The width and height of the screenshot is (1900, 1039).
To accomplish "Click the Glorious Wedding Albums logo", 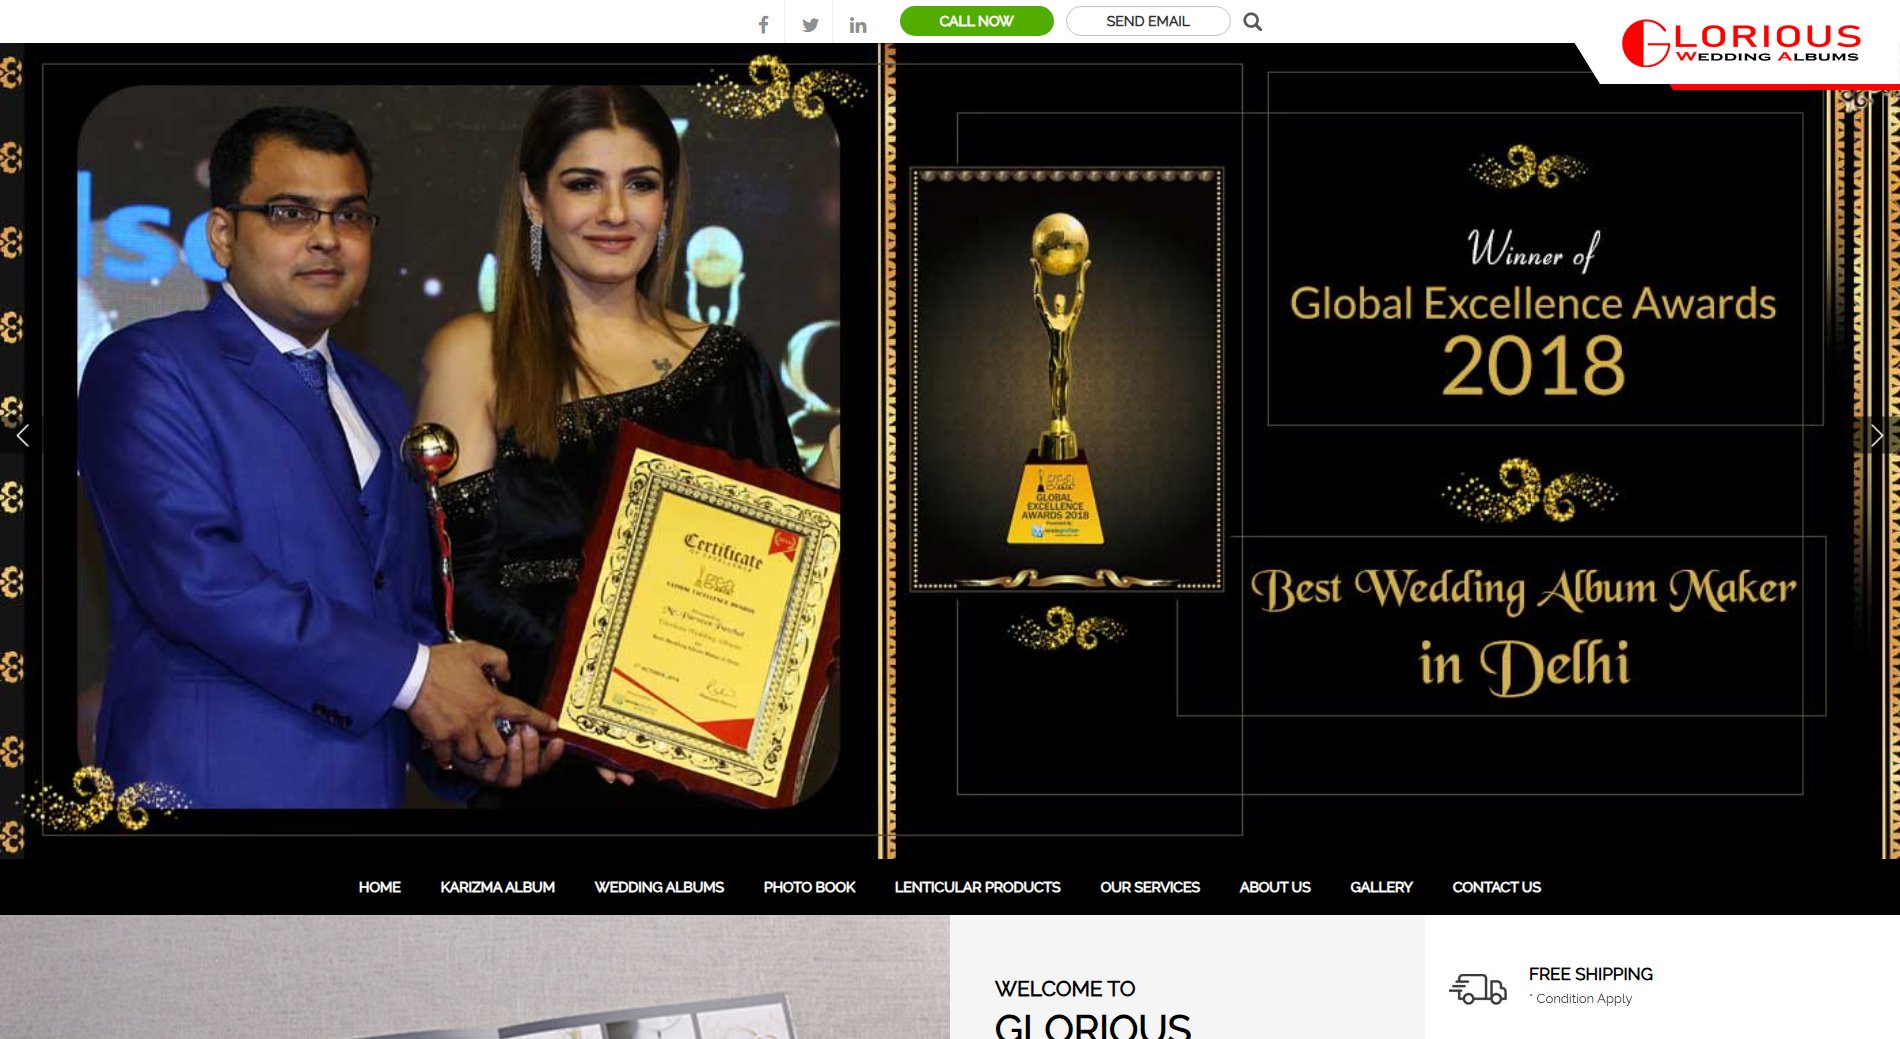I will (x=1741, y=44).
